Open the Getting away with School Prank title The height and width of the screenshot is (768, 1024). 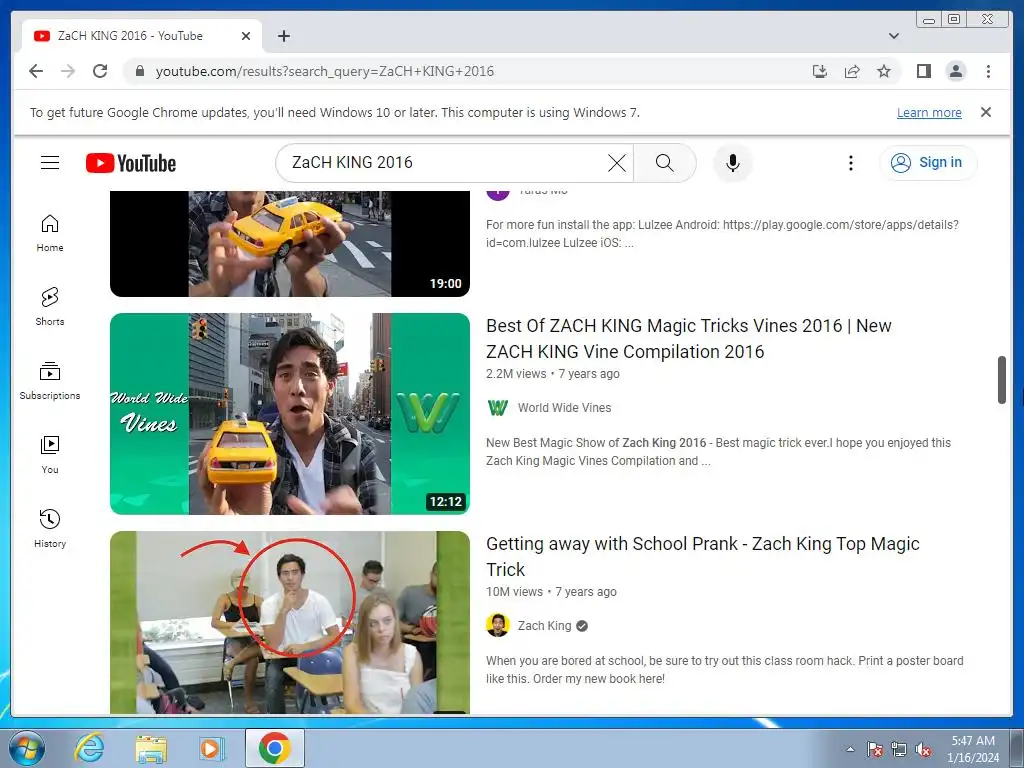tap(703, 556)
